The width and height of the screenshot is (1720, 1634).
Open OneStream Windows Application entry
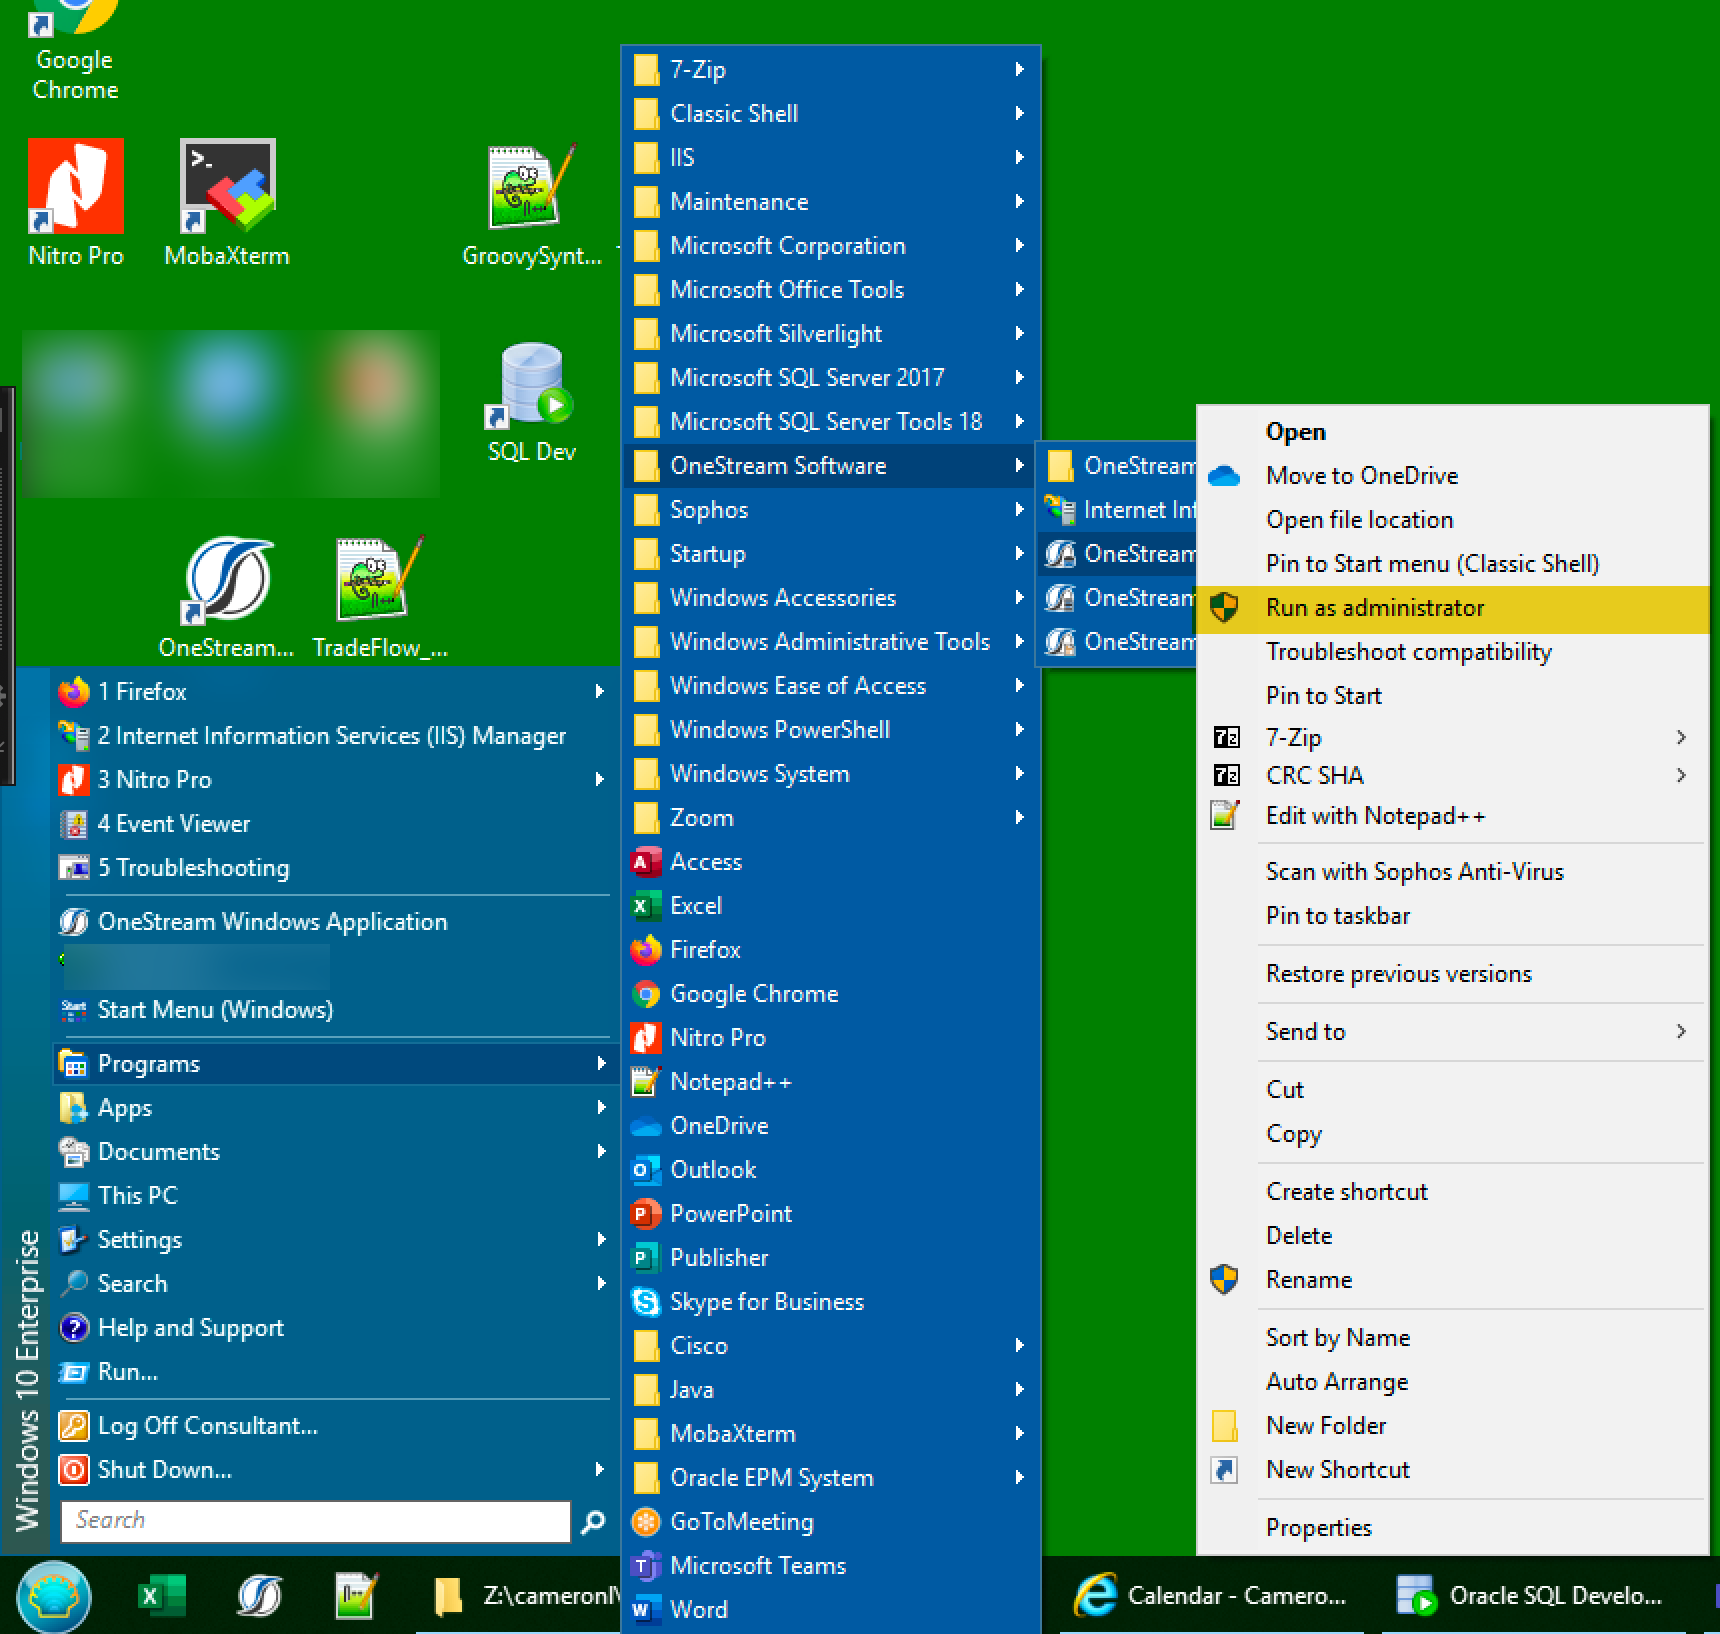click(333, 922)
